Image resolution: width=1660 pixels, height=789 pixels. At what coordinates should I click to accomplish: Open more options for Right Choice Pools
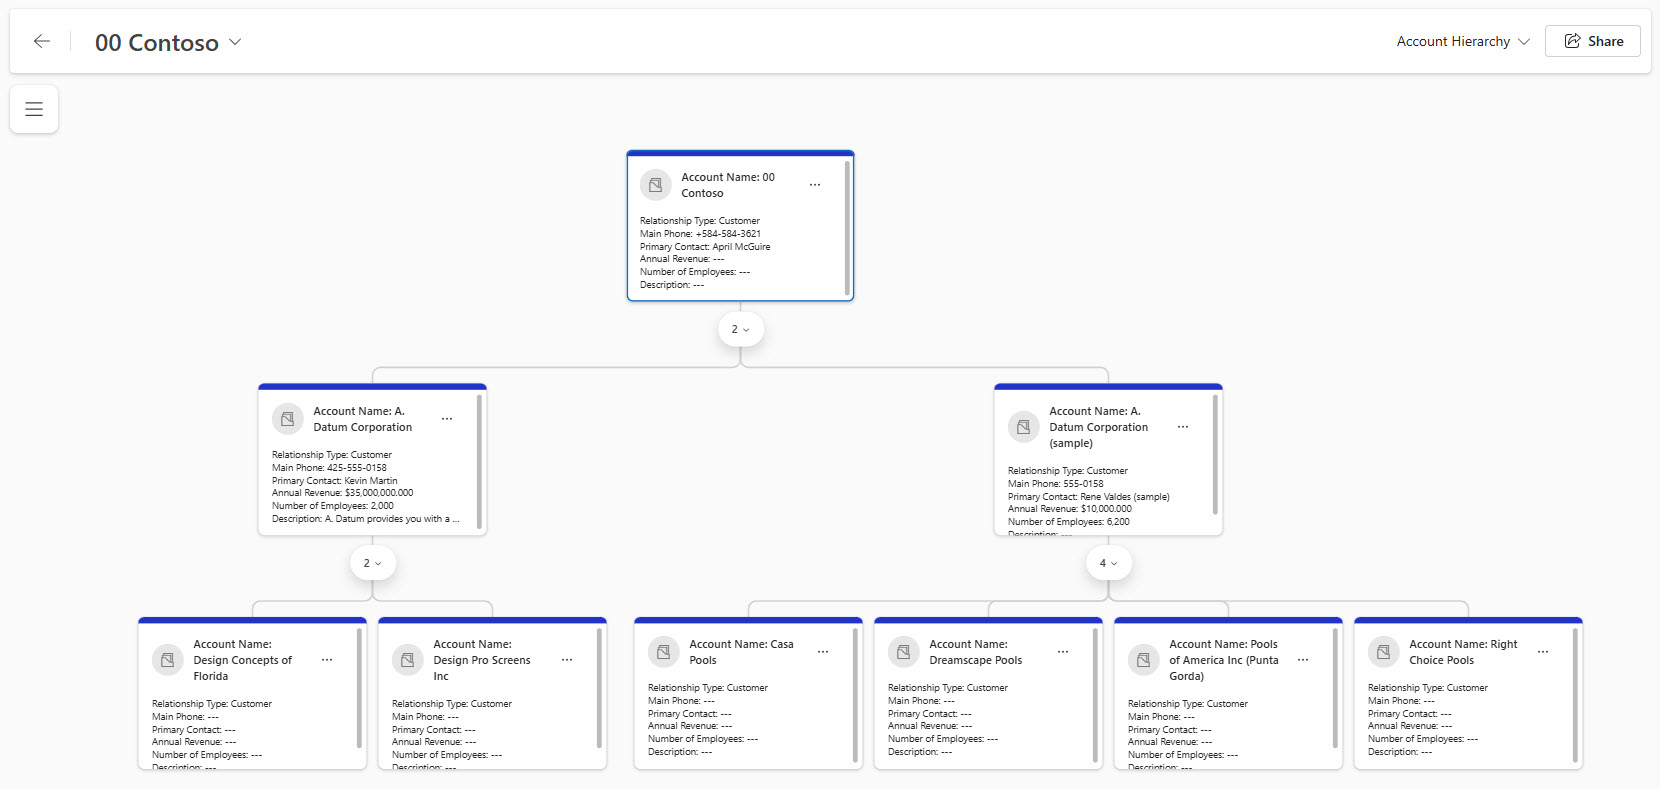[x=1543, y=652]
